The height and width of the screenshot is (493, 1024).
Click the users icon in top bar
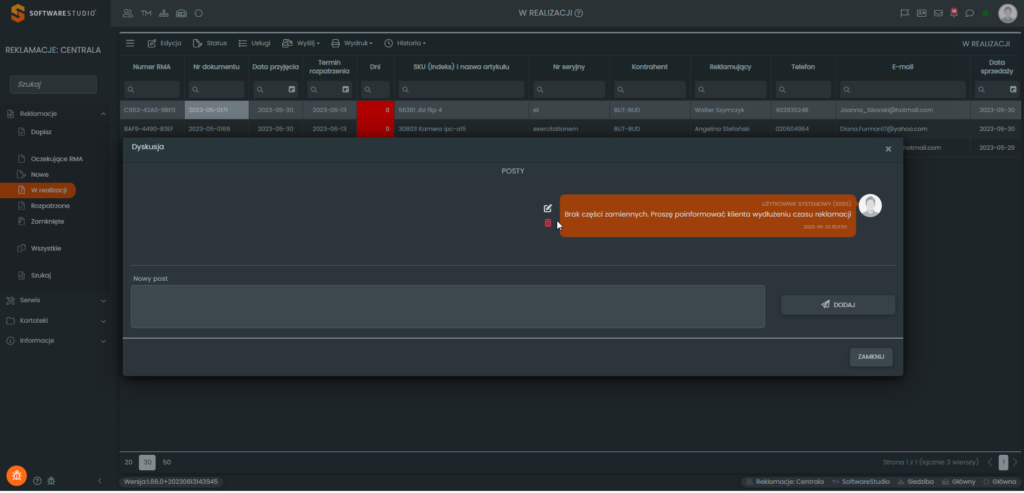click(x=128, y=13)
